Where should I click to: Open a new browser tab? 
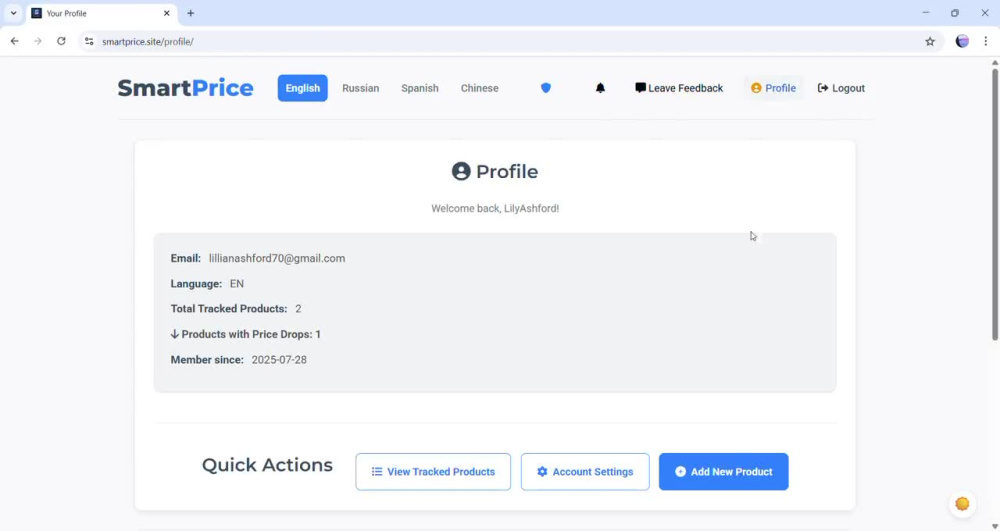pyautogui.click(x=191, y=13)
